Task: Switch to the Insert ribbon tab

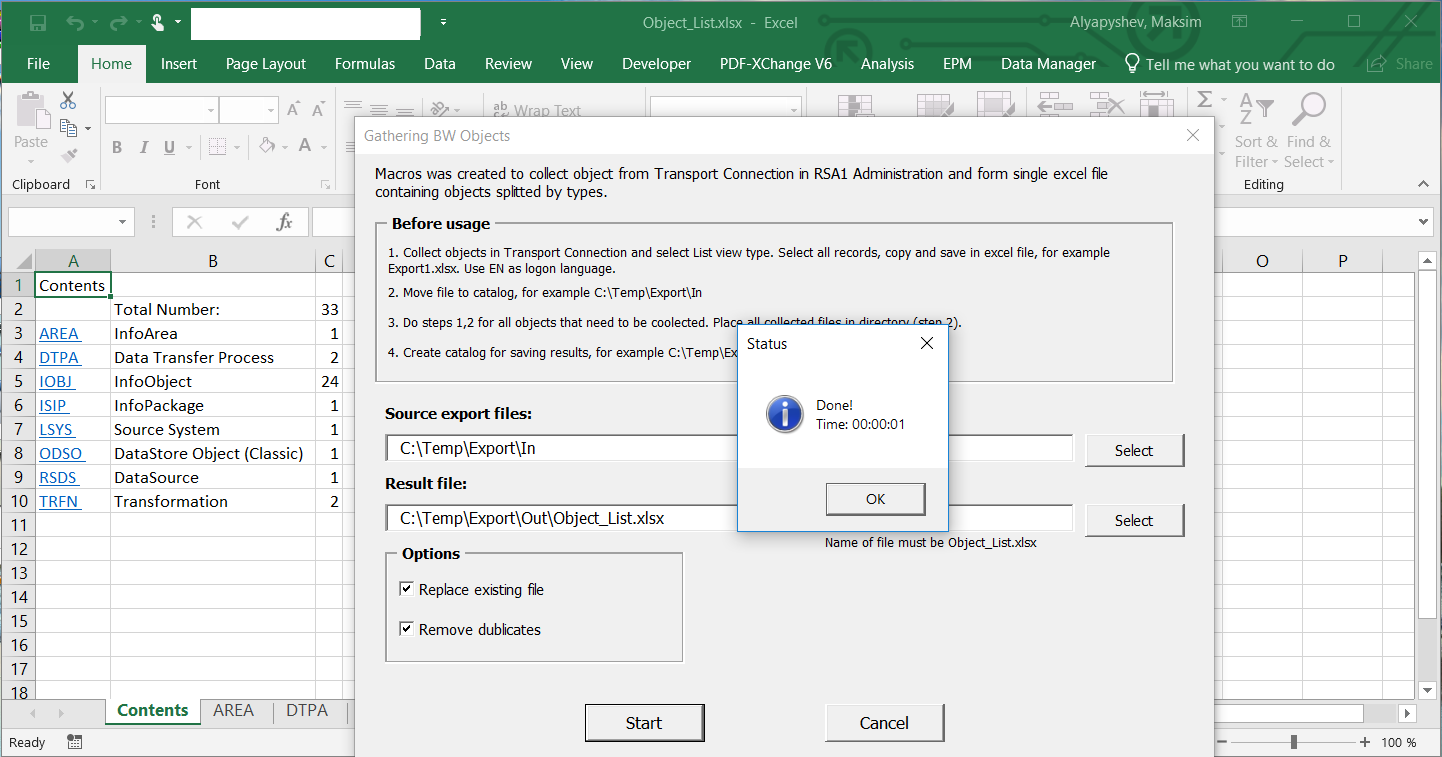Action: click(179, 64)
